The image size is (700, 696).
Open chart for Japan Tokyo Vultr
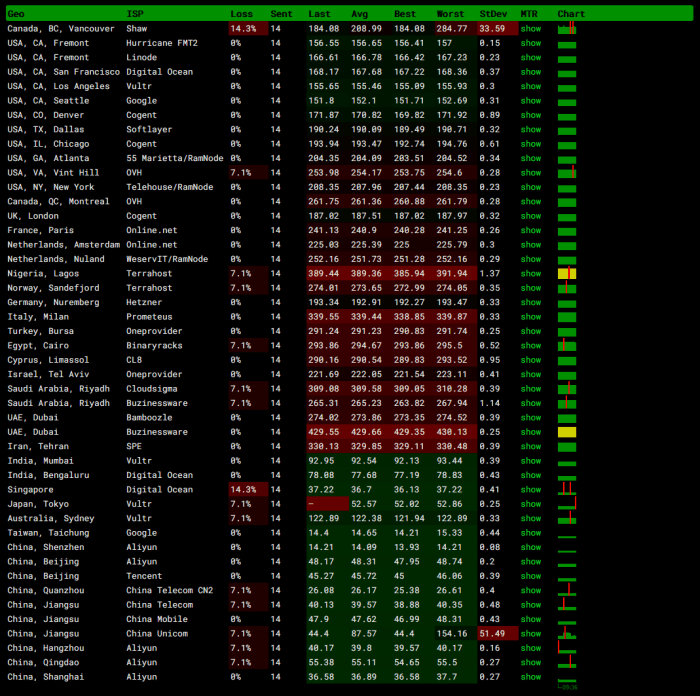(567, 503)
